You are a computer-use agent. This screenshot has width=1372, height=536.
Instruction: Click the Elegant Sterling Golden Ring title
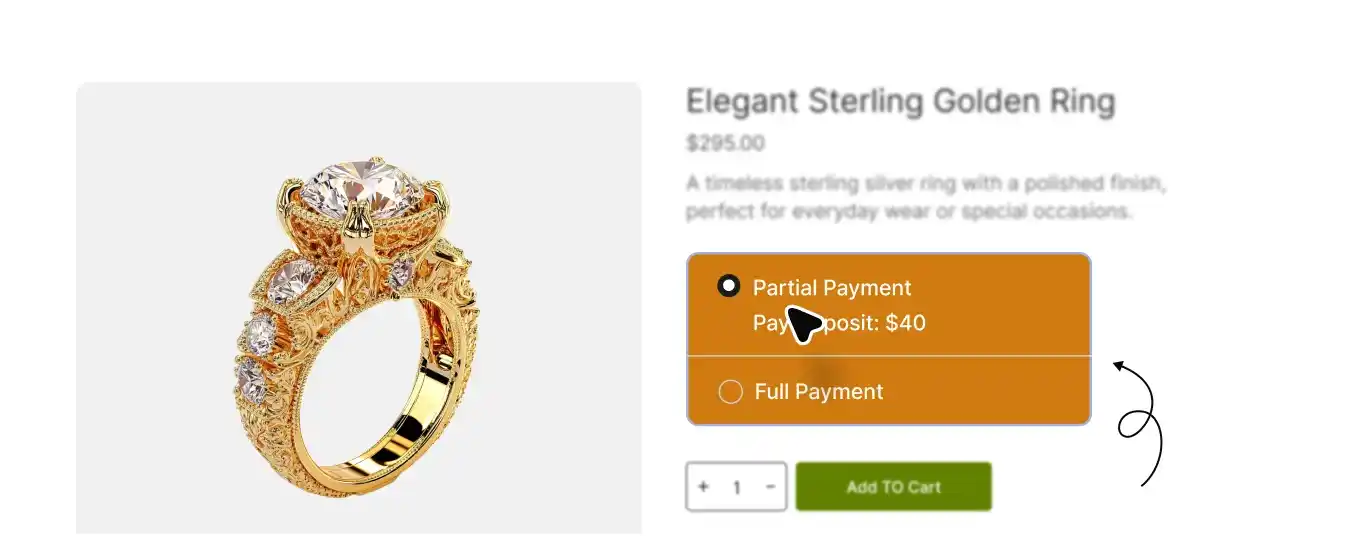(900, 102)
